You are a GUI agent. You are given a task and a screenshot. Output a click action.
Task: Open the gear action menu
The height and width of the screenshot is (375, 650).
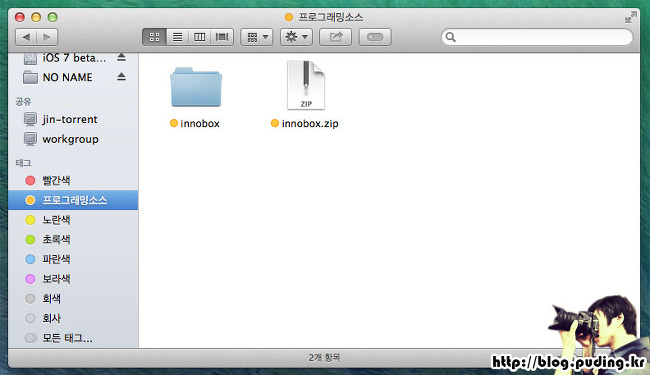point(296,37)
